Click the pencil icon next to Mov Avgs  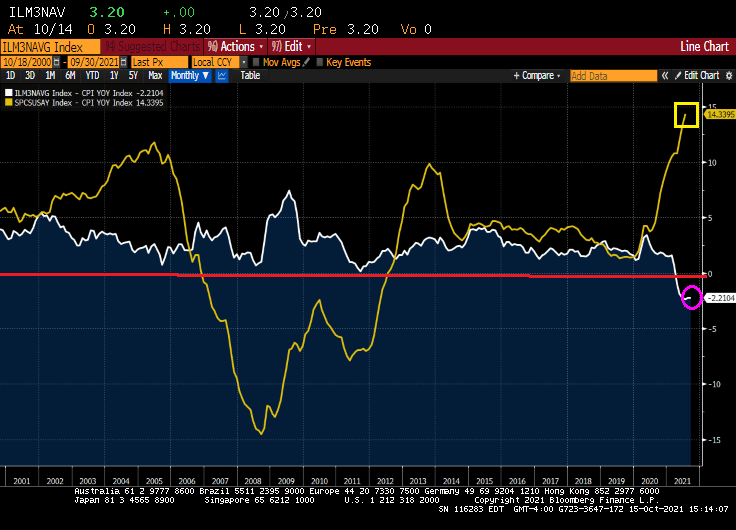pyautogui.click(x=308, y=62)
